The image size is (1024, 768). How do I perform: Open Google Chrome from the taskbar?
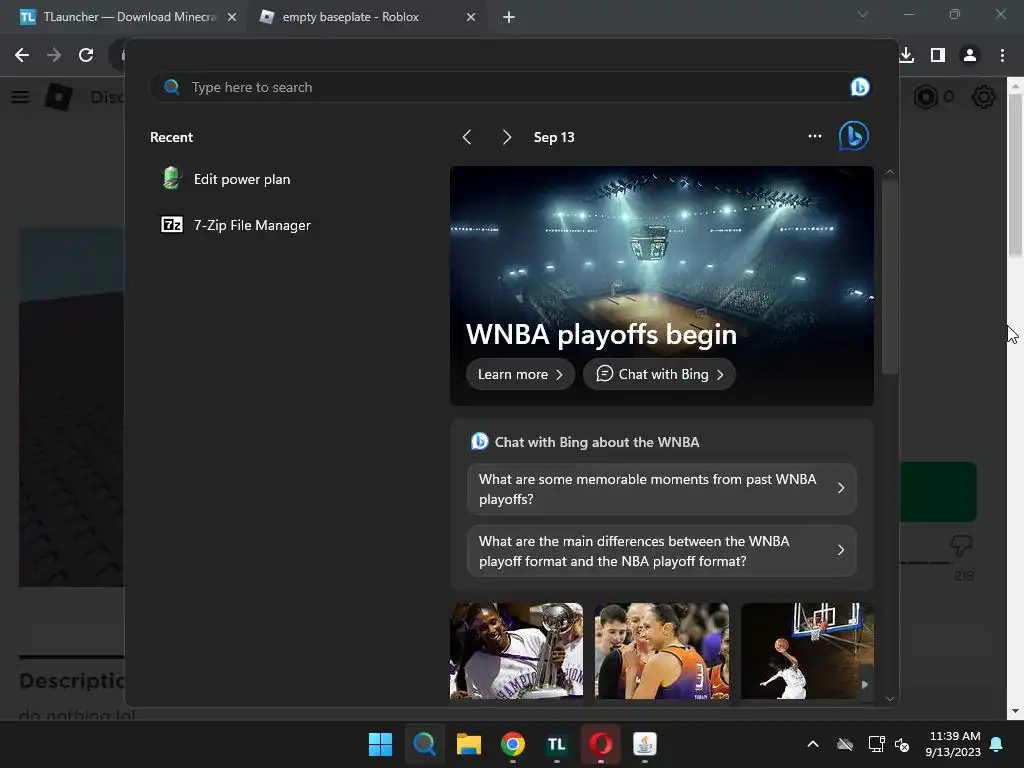click(x=513, y=744)
